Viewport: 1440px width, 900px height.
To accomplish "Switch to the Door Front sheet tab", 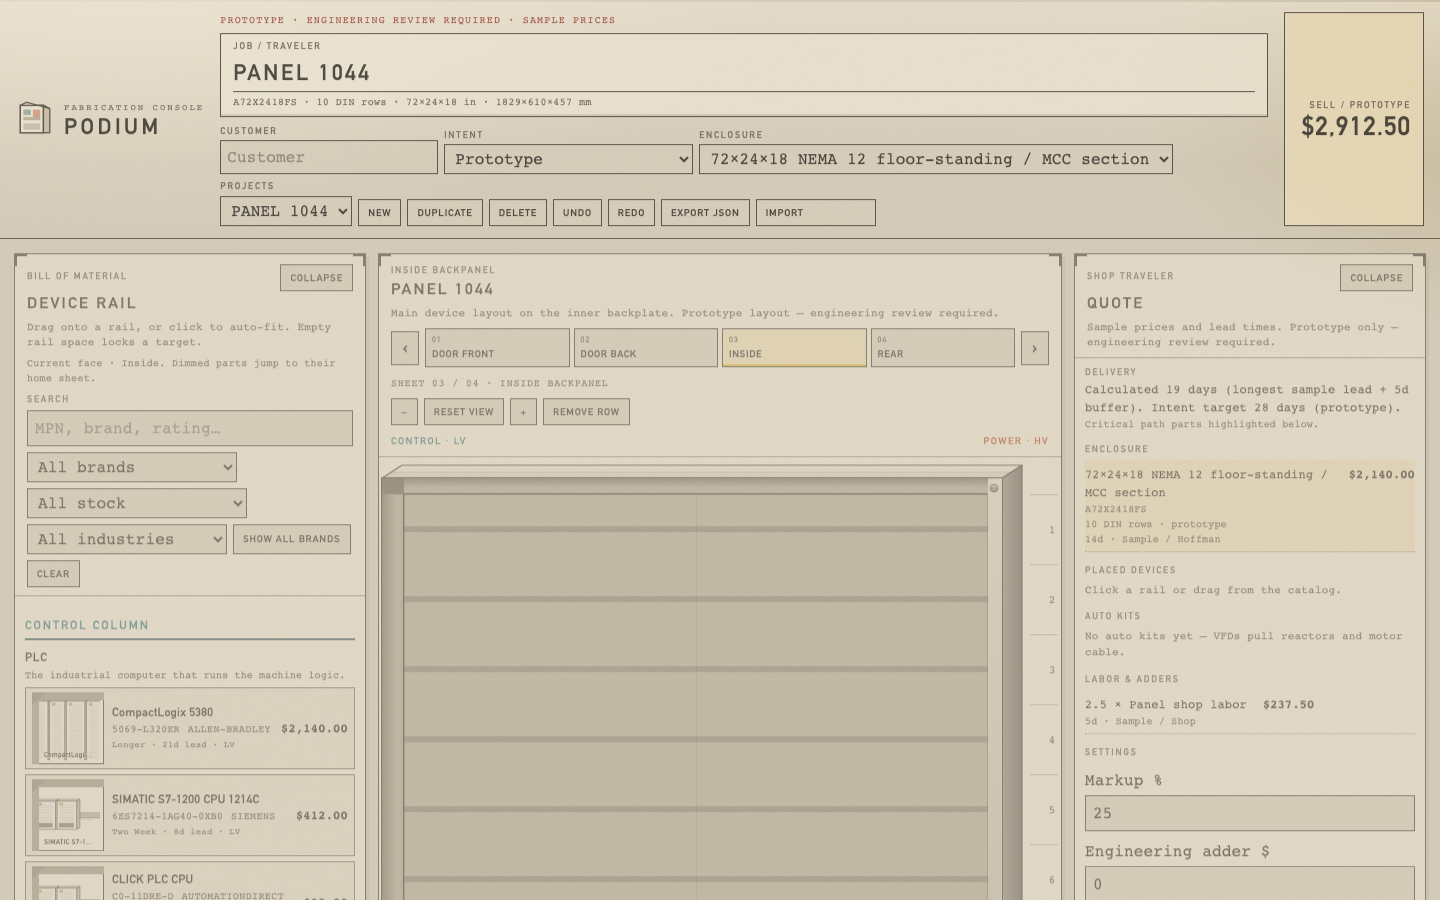I will coord(497,348).
